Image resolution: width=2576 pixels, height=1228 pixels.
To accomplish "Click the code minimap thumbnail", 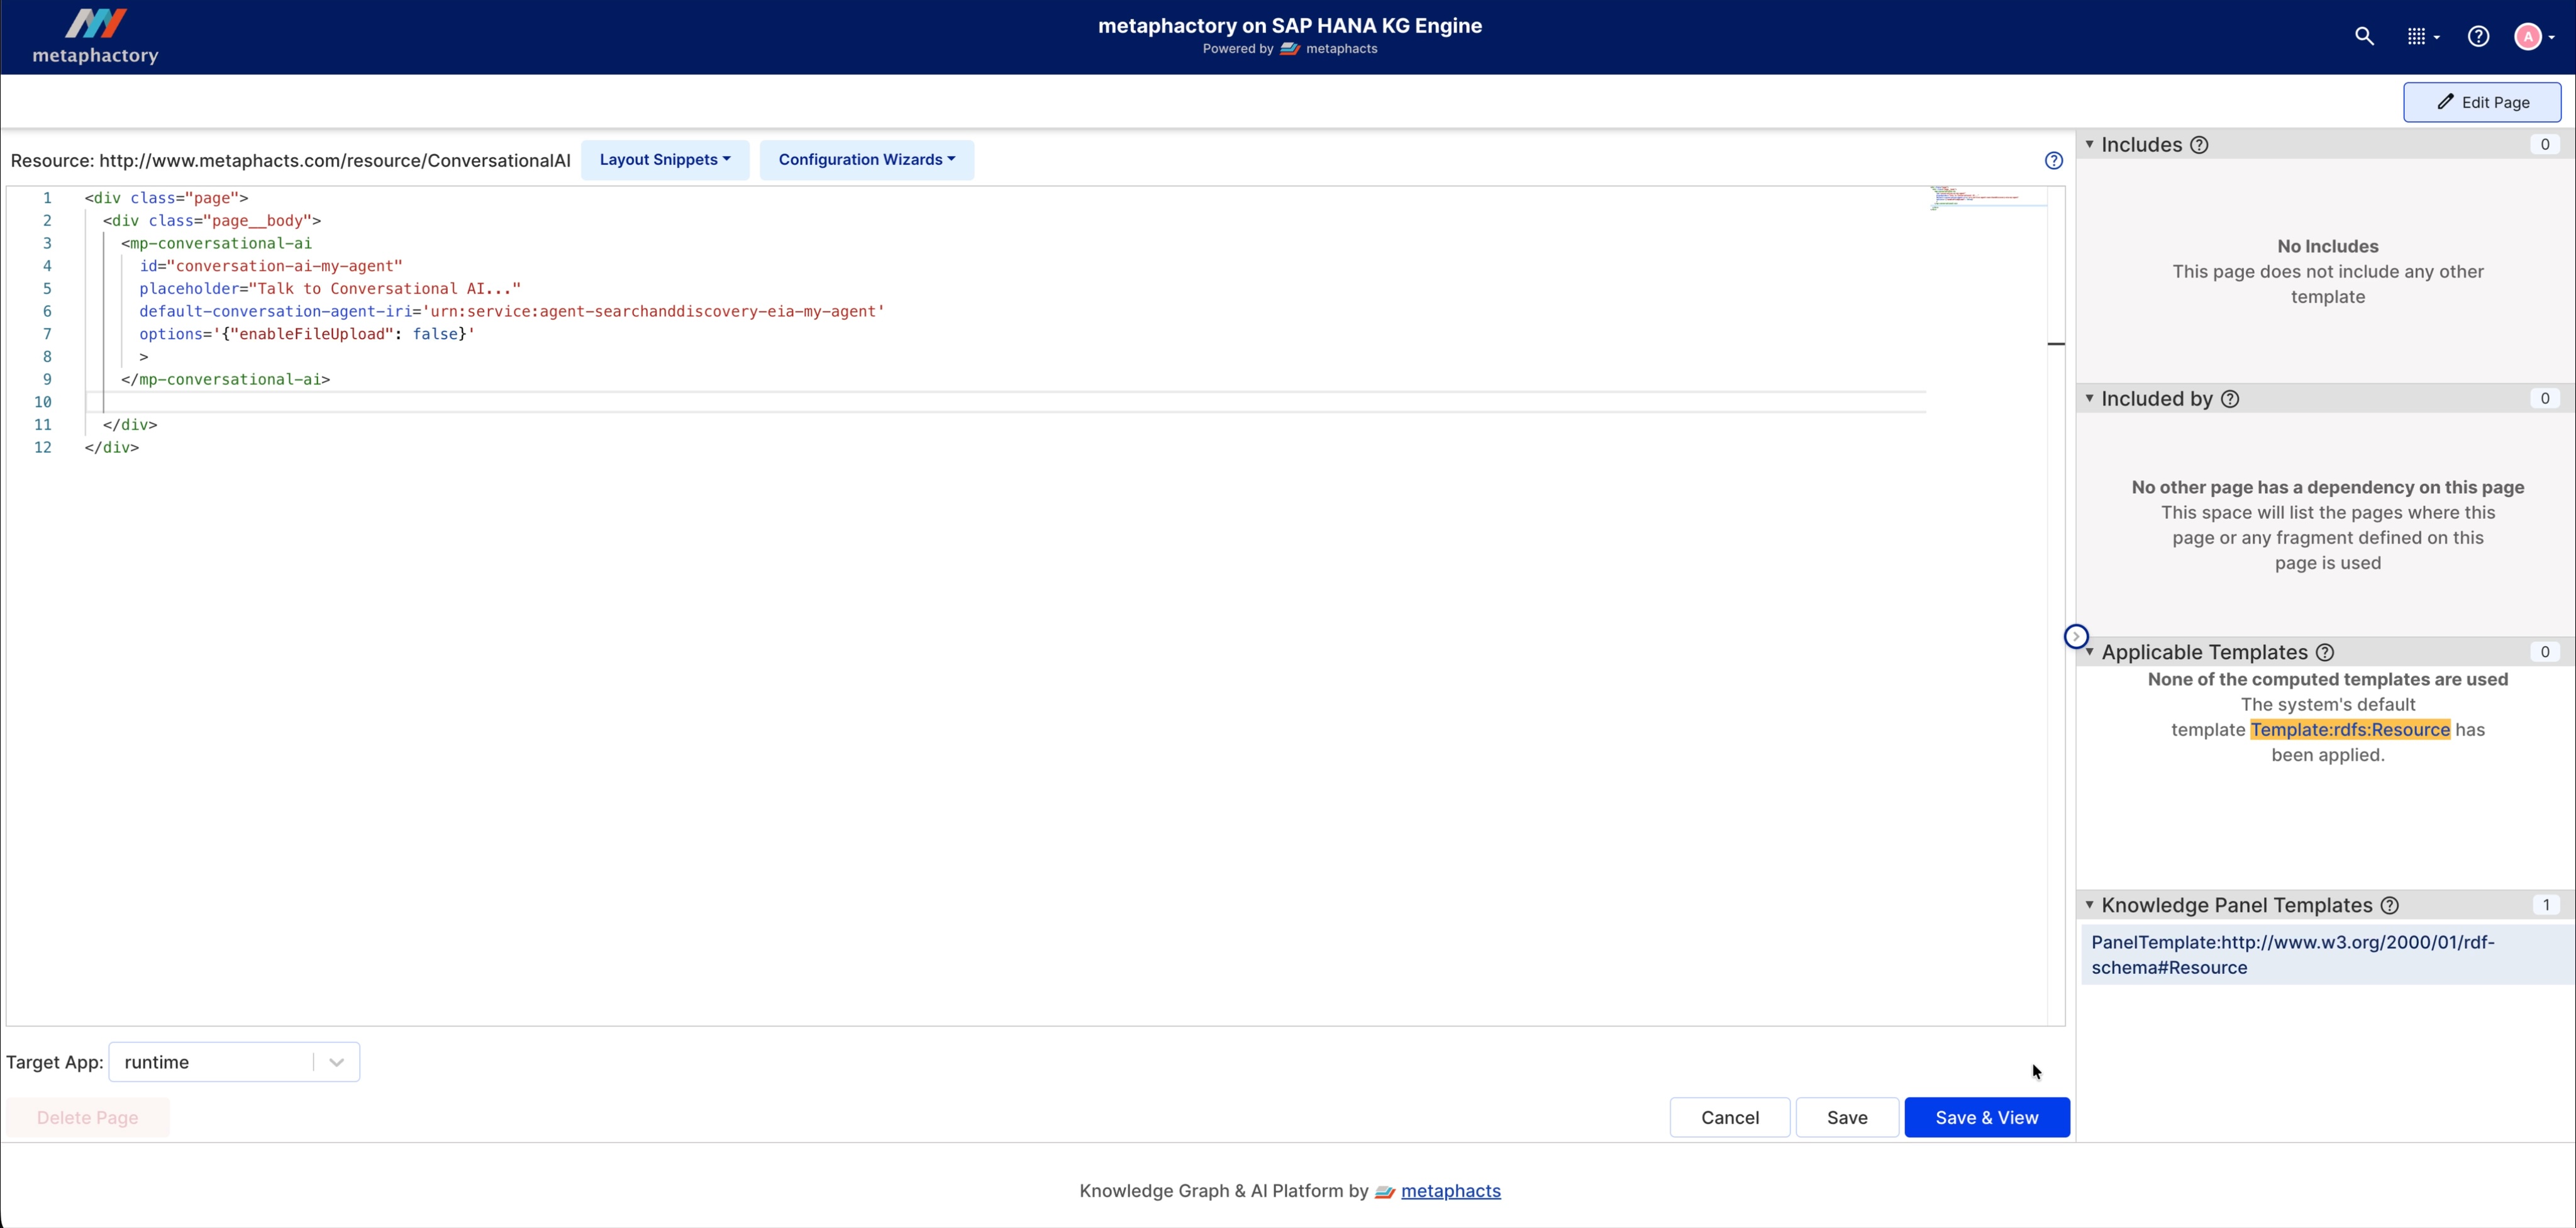I will click(x=1987, y=197).
